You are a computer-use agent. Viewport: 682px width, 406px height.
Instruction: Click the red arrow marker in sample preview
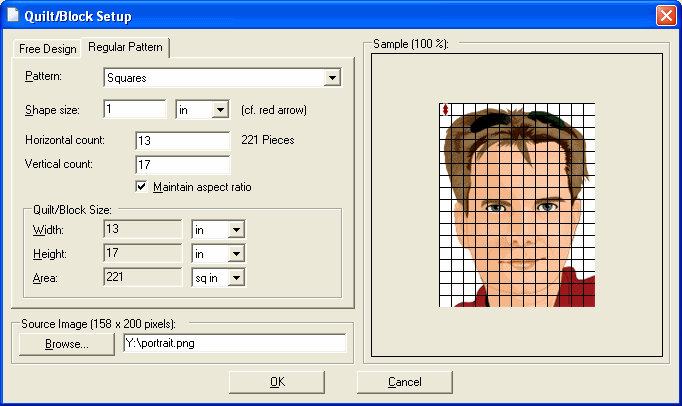[x=445, y=109]
